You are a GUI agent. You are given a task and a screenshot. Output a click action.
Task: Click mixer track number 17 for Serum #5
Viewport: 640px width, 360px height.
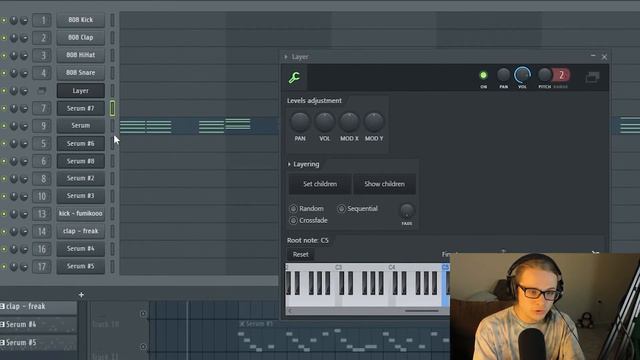pos(42,267)
